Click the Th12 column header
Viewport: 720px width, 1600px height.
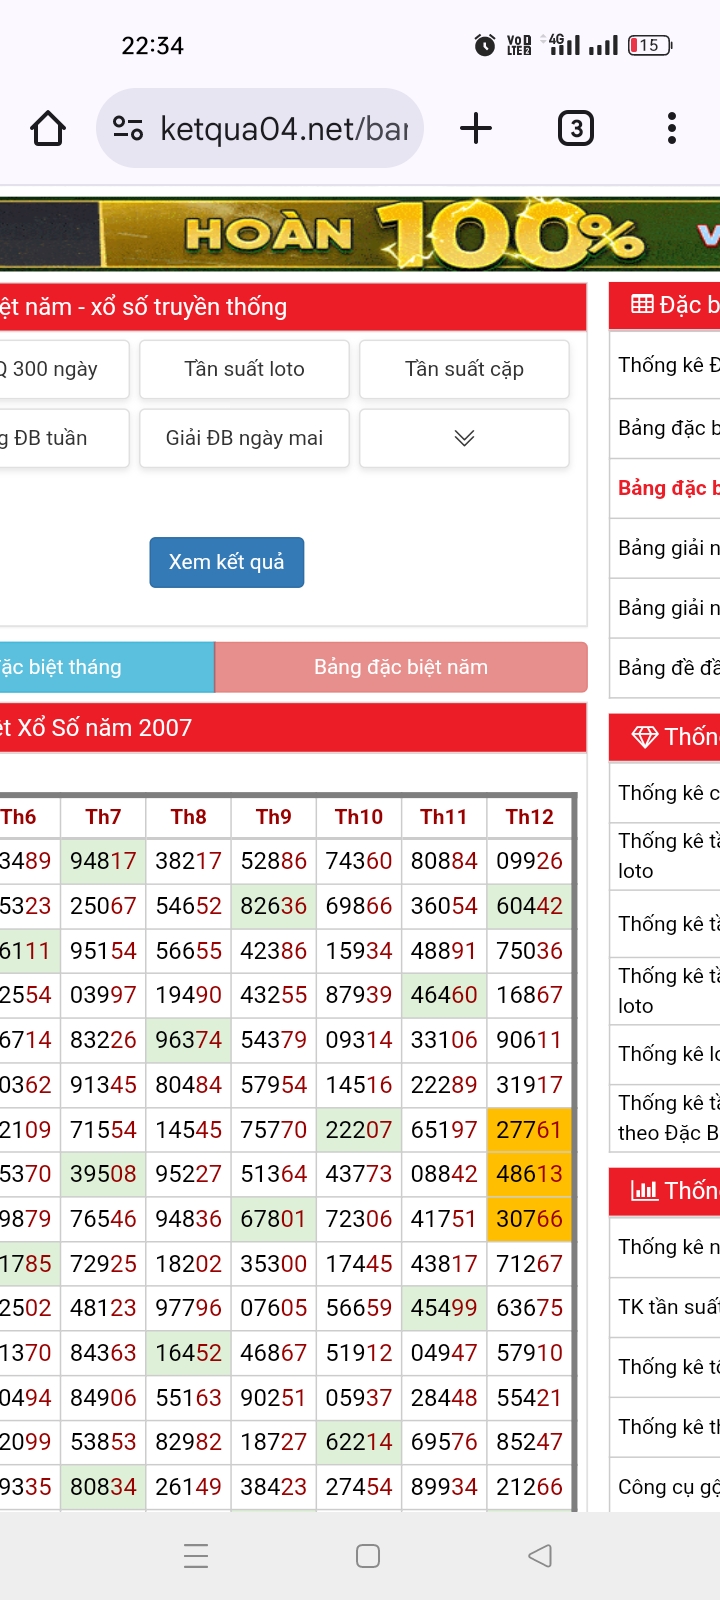[529, 817]
